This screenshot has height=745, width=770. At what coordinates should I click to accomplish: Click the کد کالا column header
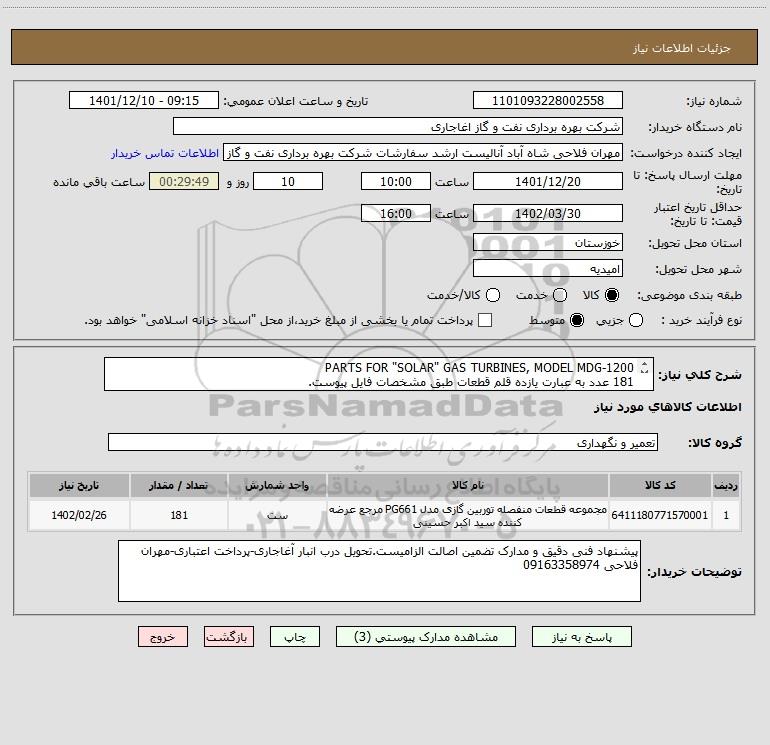point(660,485)
